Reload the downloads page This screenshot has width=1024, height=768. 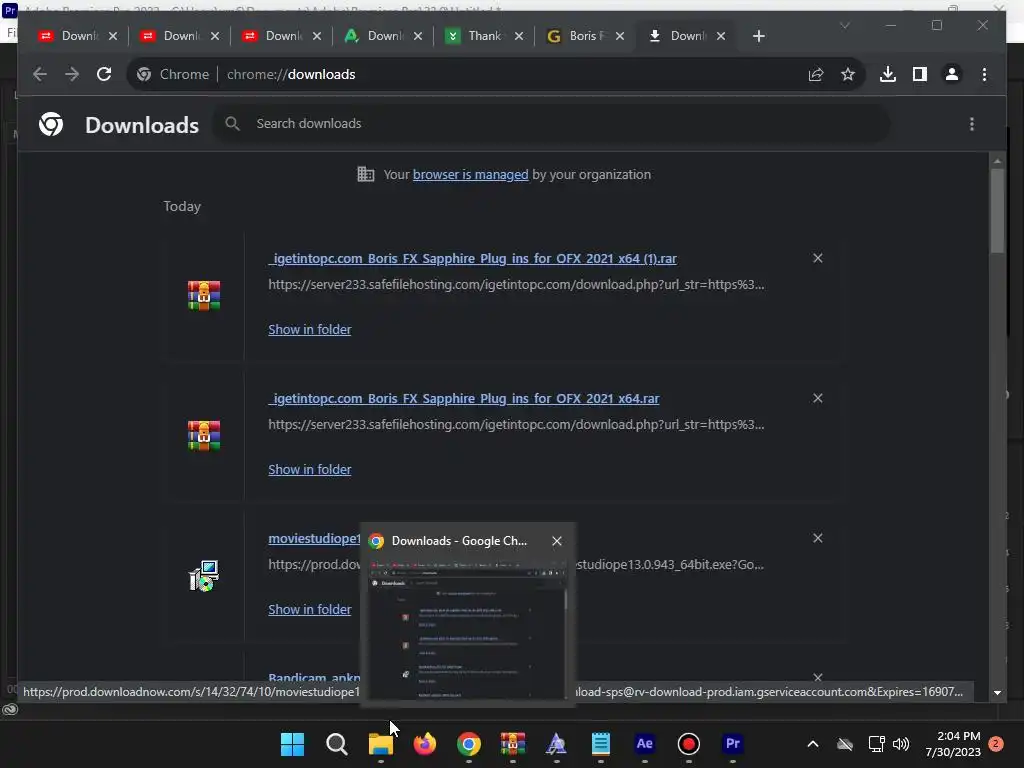(104, 74)
